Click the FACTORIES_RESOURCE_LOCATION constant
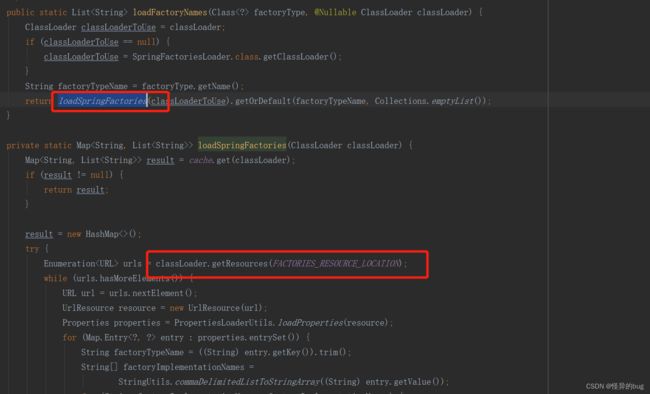Viewport: 650px width, 394px height. [x=335, y=264]
